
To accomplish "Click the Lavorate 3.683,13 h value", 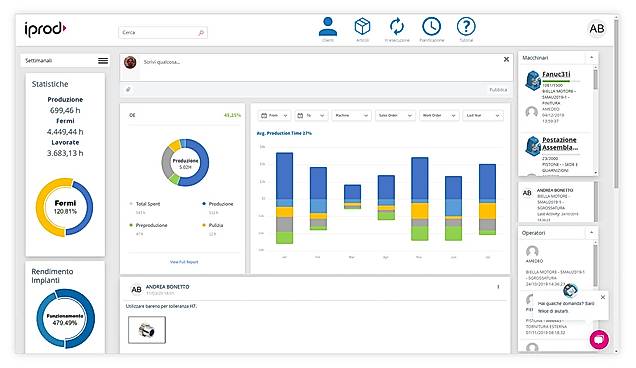I will (65, 153).
